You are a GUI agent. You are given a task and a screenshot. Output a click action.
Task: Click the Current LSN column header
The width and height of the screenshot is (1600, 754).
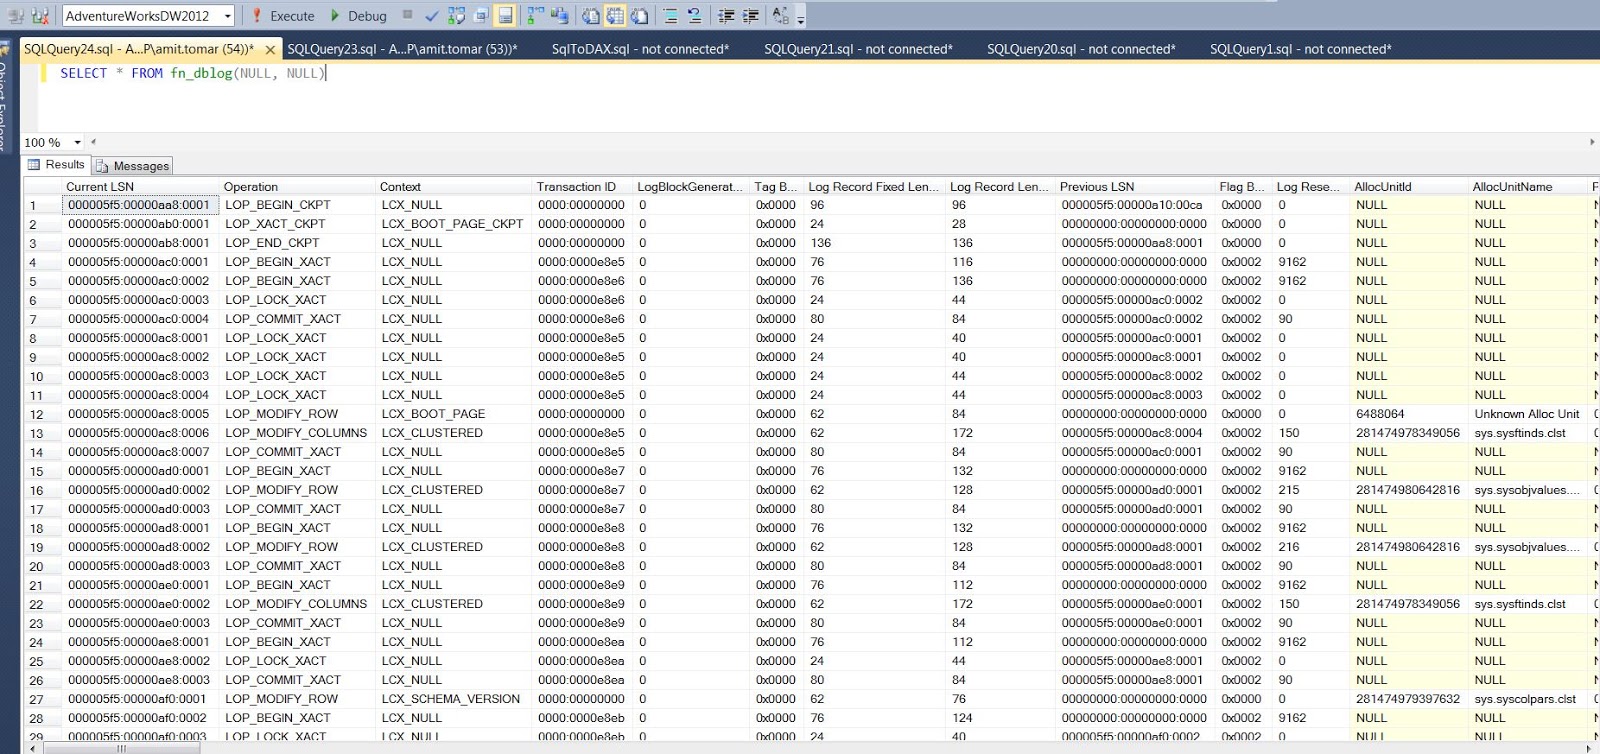click(x=141, y=186)
